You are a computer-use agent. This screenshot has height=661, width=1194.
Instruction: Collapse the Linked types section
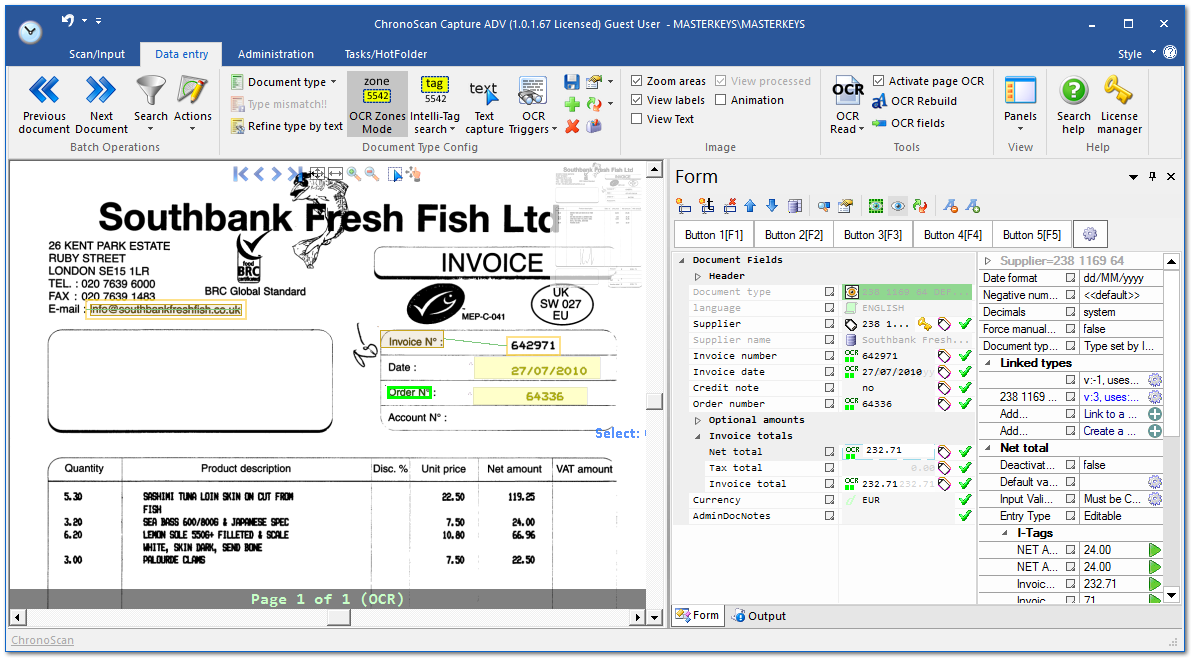tap(988, 363)
